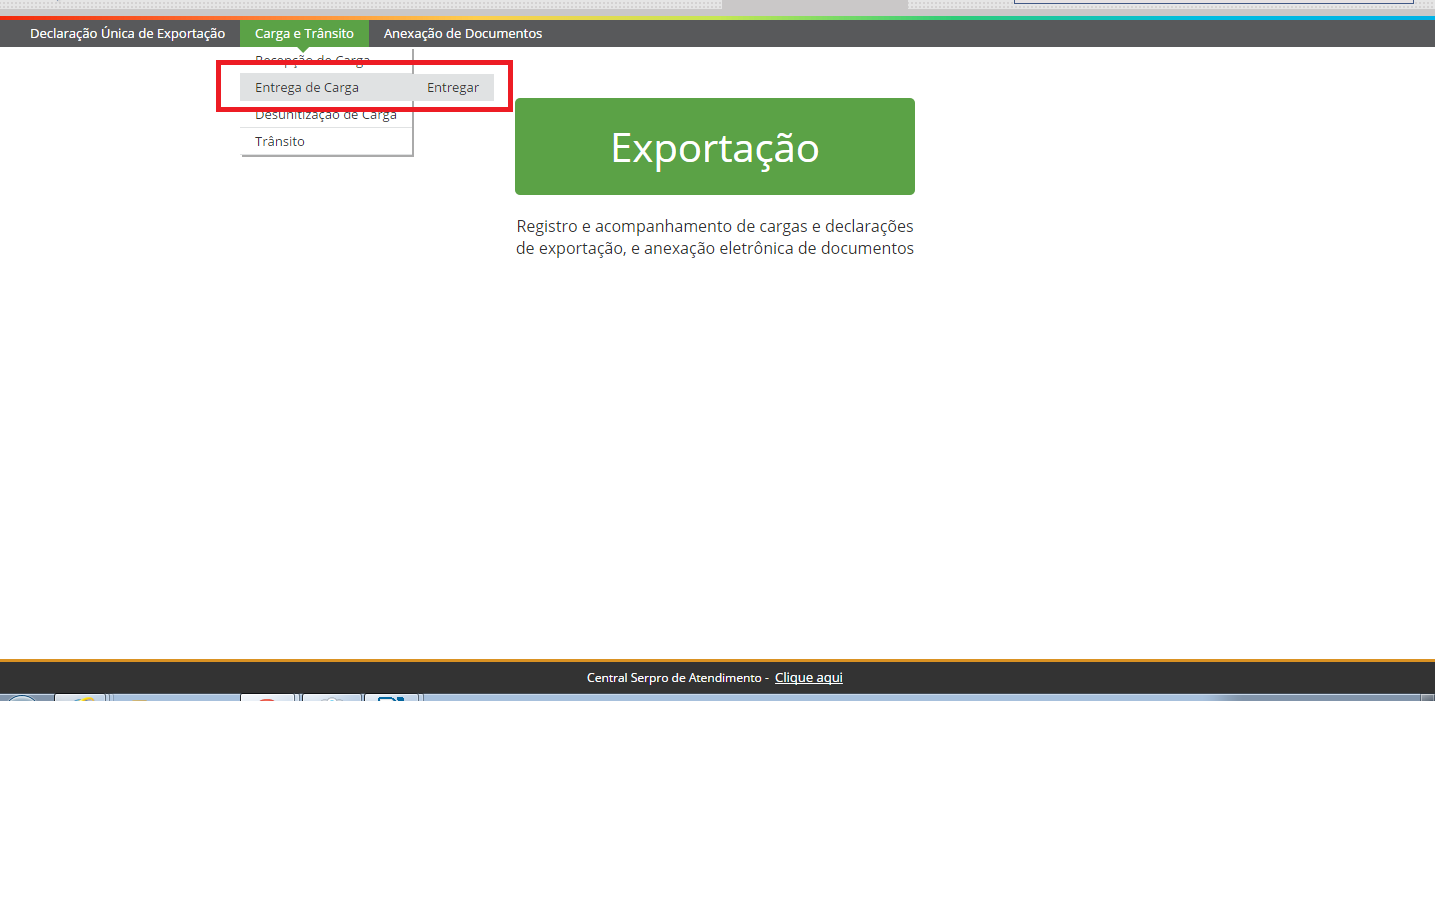Click the dark blue icon taskbar button

[391, 697]
